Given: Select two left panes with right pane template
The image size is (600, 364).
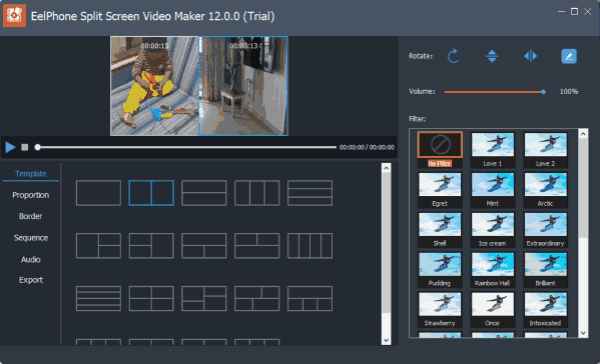Looking at the screenshot, I should [151, 246].
